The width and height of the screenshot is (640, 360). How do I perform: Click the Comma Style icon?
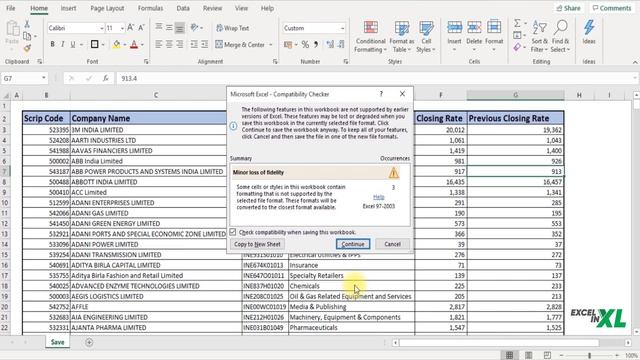coord(316,44)
